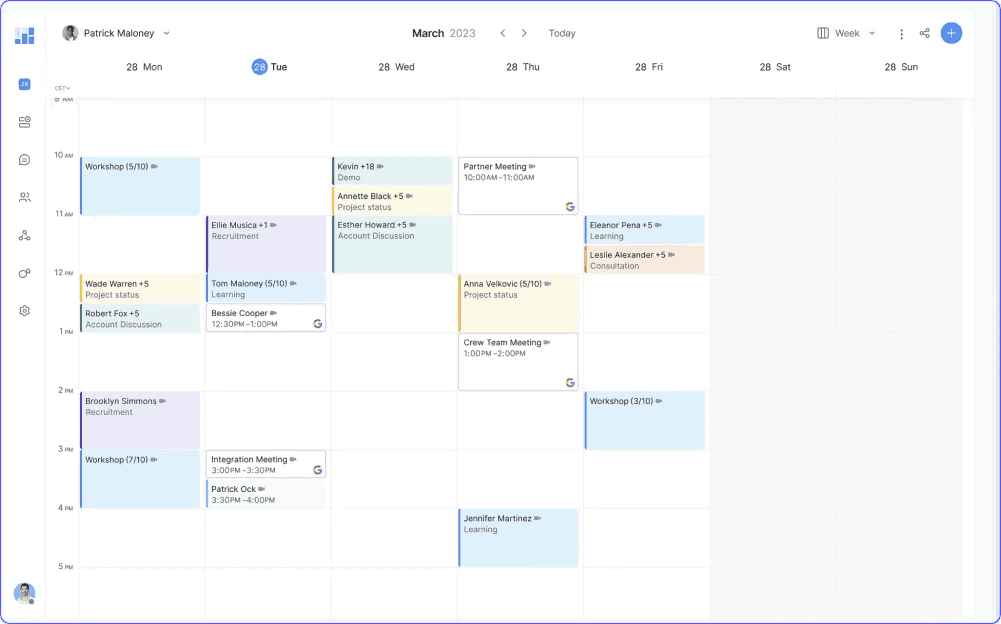The height and width of the screenshot is (624, 1001).
Task: Open the Patrick Maloney account dropdown
Action: 116,33
